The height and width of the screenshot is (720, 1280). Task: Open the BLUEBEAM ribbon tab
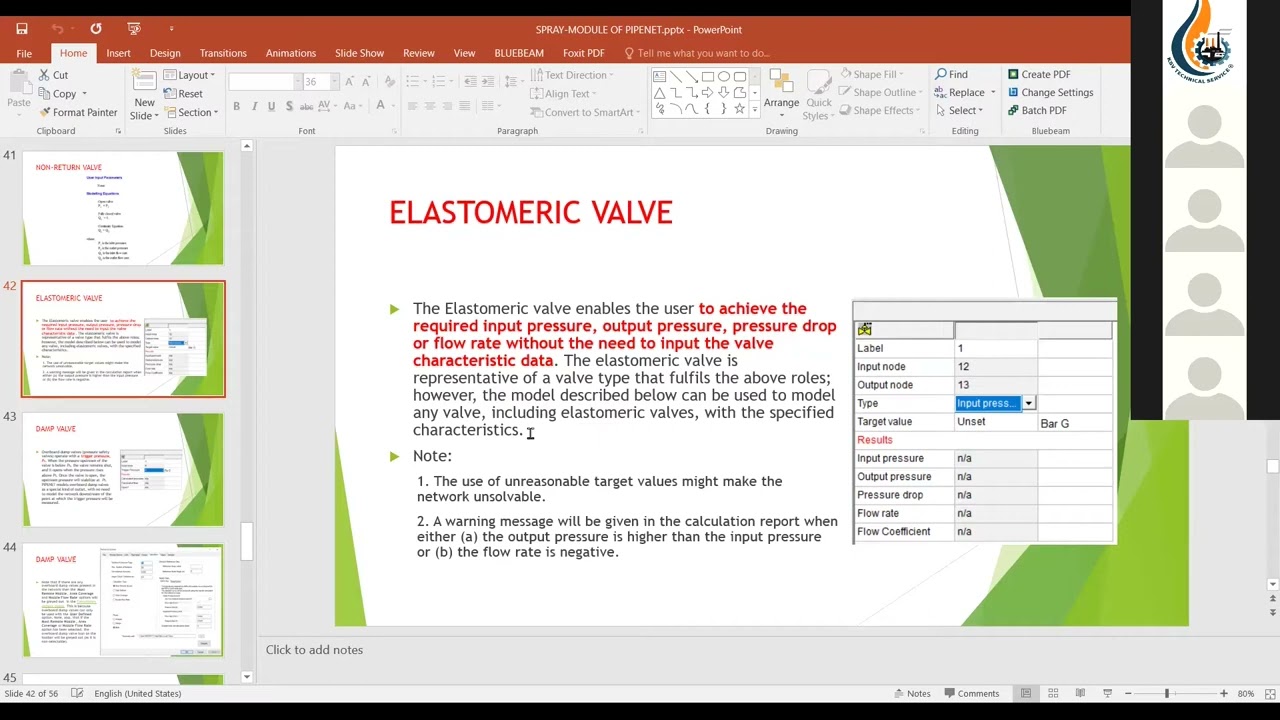pos(519,53)
